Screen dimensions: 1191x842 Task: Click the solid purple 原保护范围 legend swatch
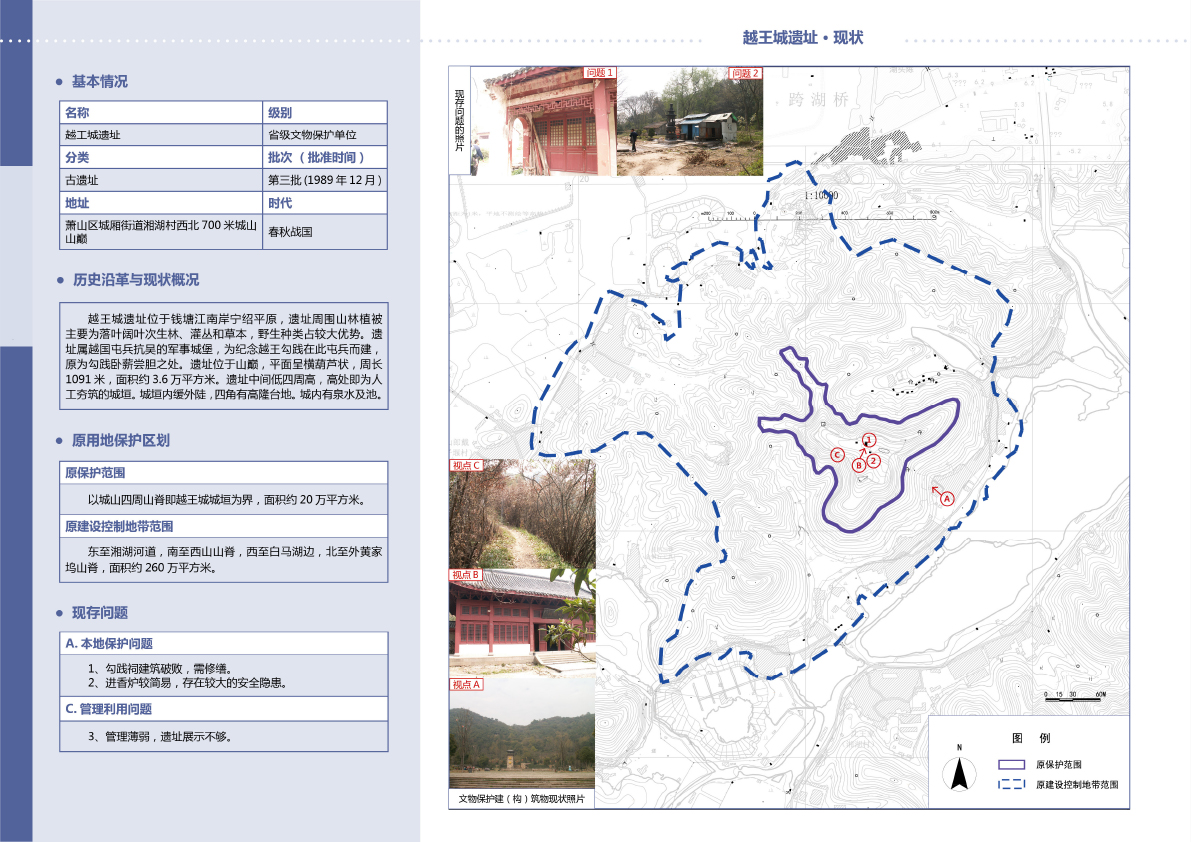pyautogui.click(x=1012, y=764)
